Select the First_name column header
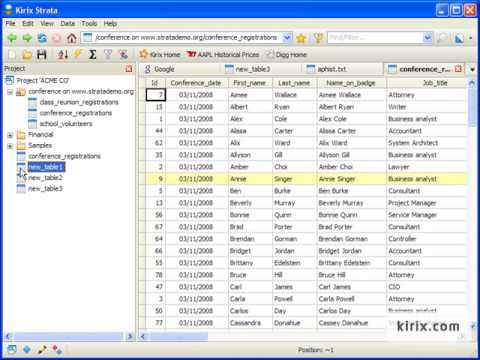The image size is (480, 360). pyautogui.click(x=250, y=83)
